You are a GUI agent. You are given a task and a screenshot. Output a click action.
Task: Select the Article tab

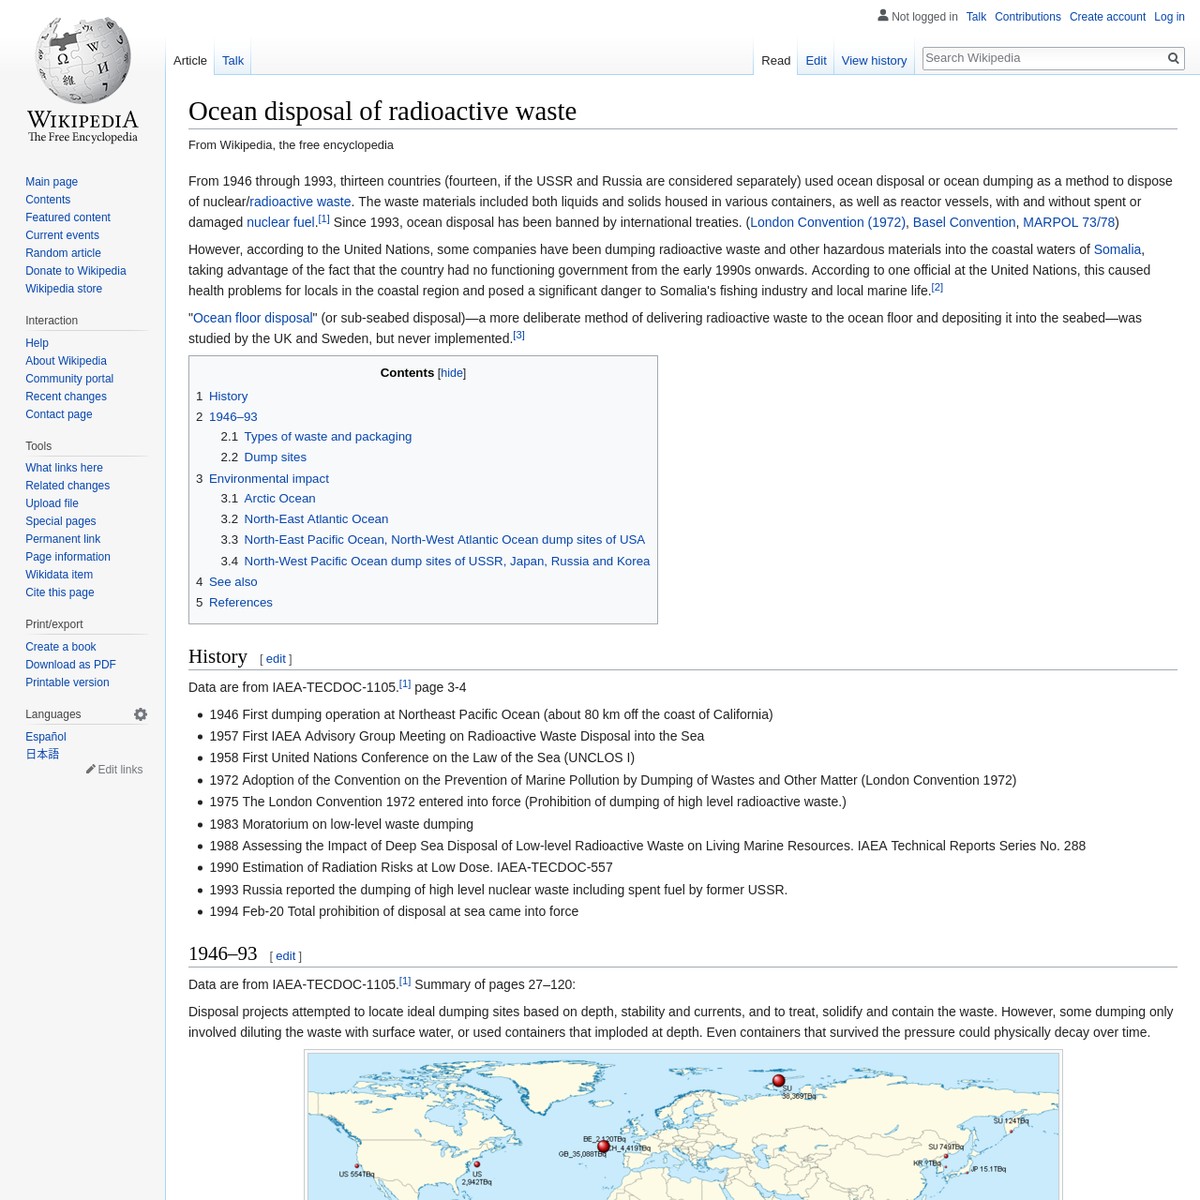coord(190,60)
